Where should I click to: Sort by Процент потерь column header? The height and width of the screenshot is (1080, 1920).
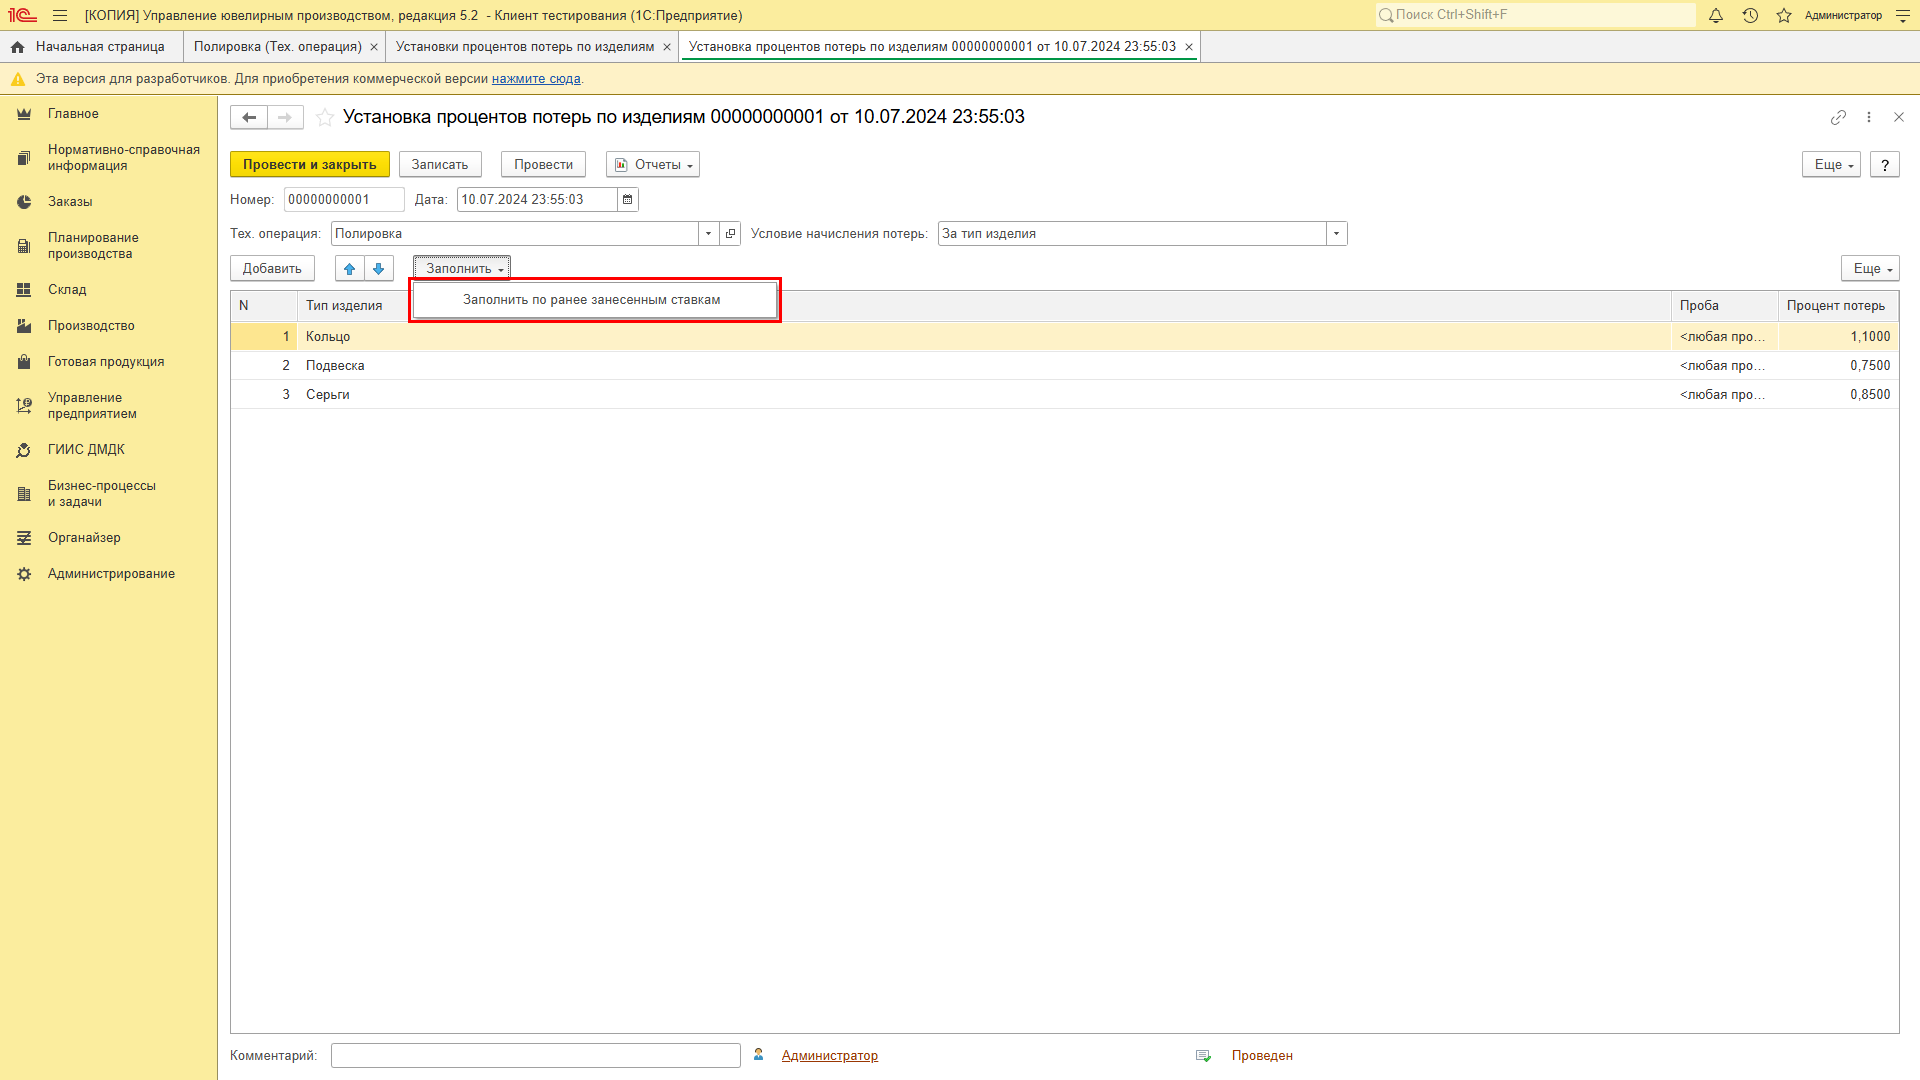[x=1838, y=306]
